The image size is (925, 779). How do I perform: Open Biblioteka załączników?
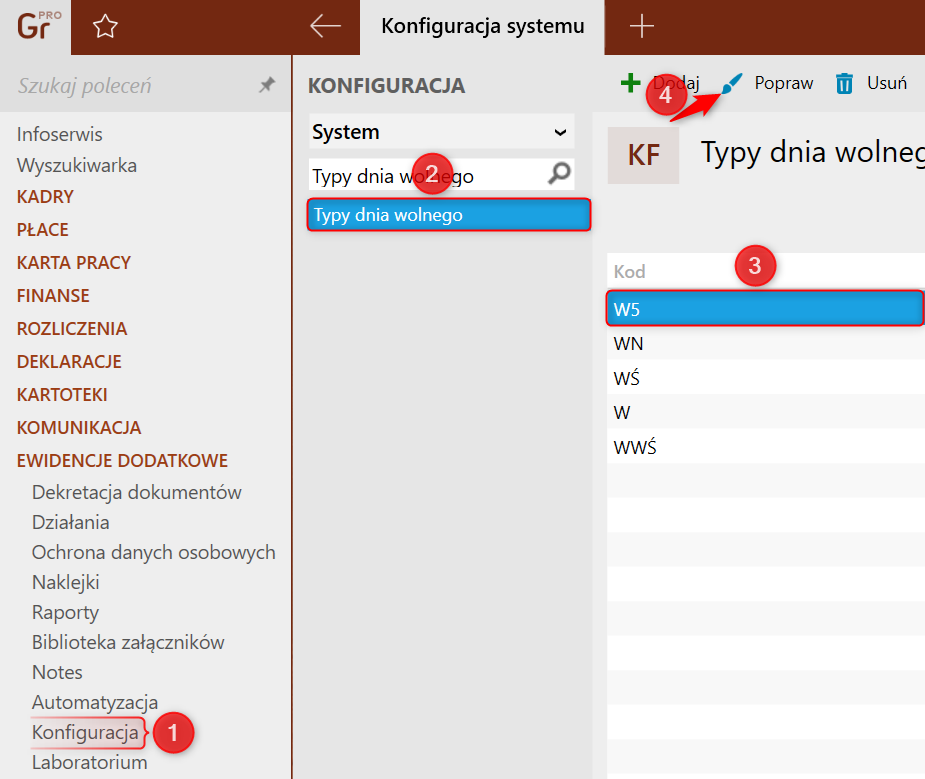128,642
